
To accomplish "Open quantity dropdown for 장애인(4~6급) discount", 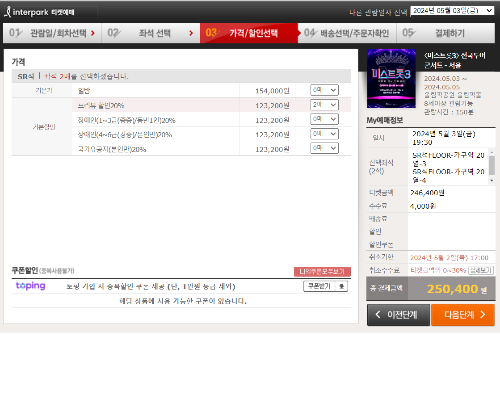I will tap(324, 134).
